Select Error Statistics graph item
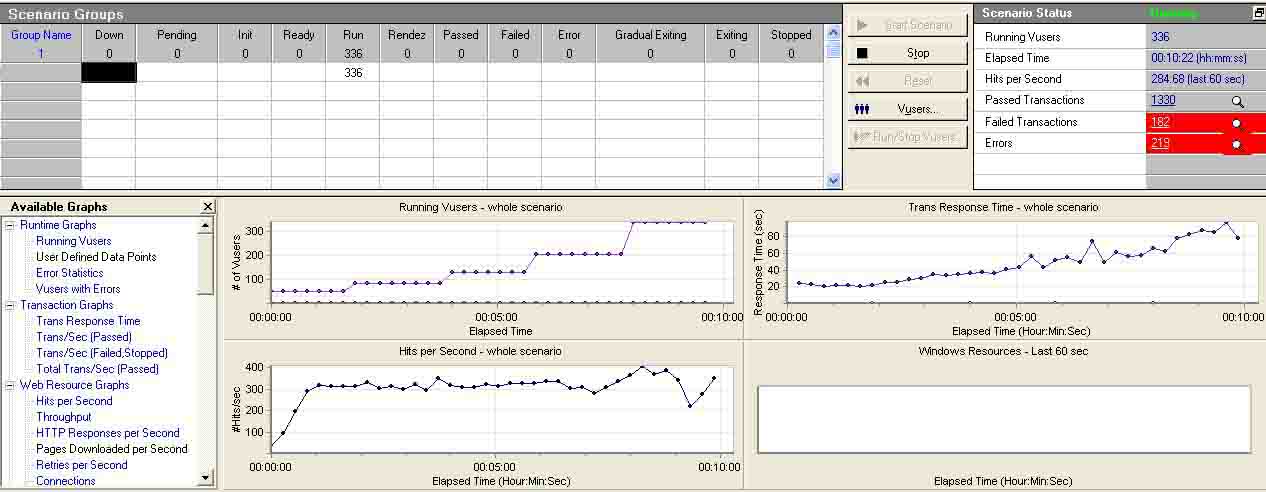1266x492 pixels. pyautogui.click(x=70, y=273)
